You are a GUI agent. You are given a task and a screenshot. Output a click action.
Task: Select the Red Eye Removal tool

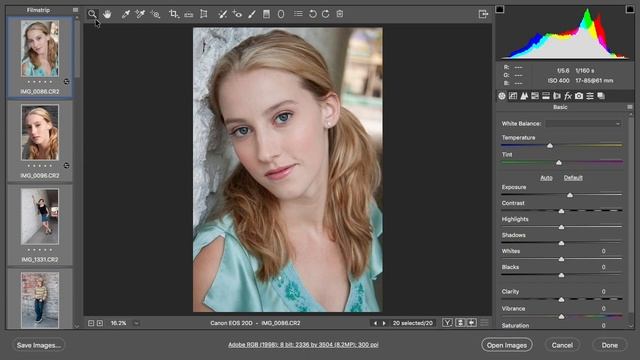[x=237, y=14]
